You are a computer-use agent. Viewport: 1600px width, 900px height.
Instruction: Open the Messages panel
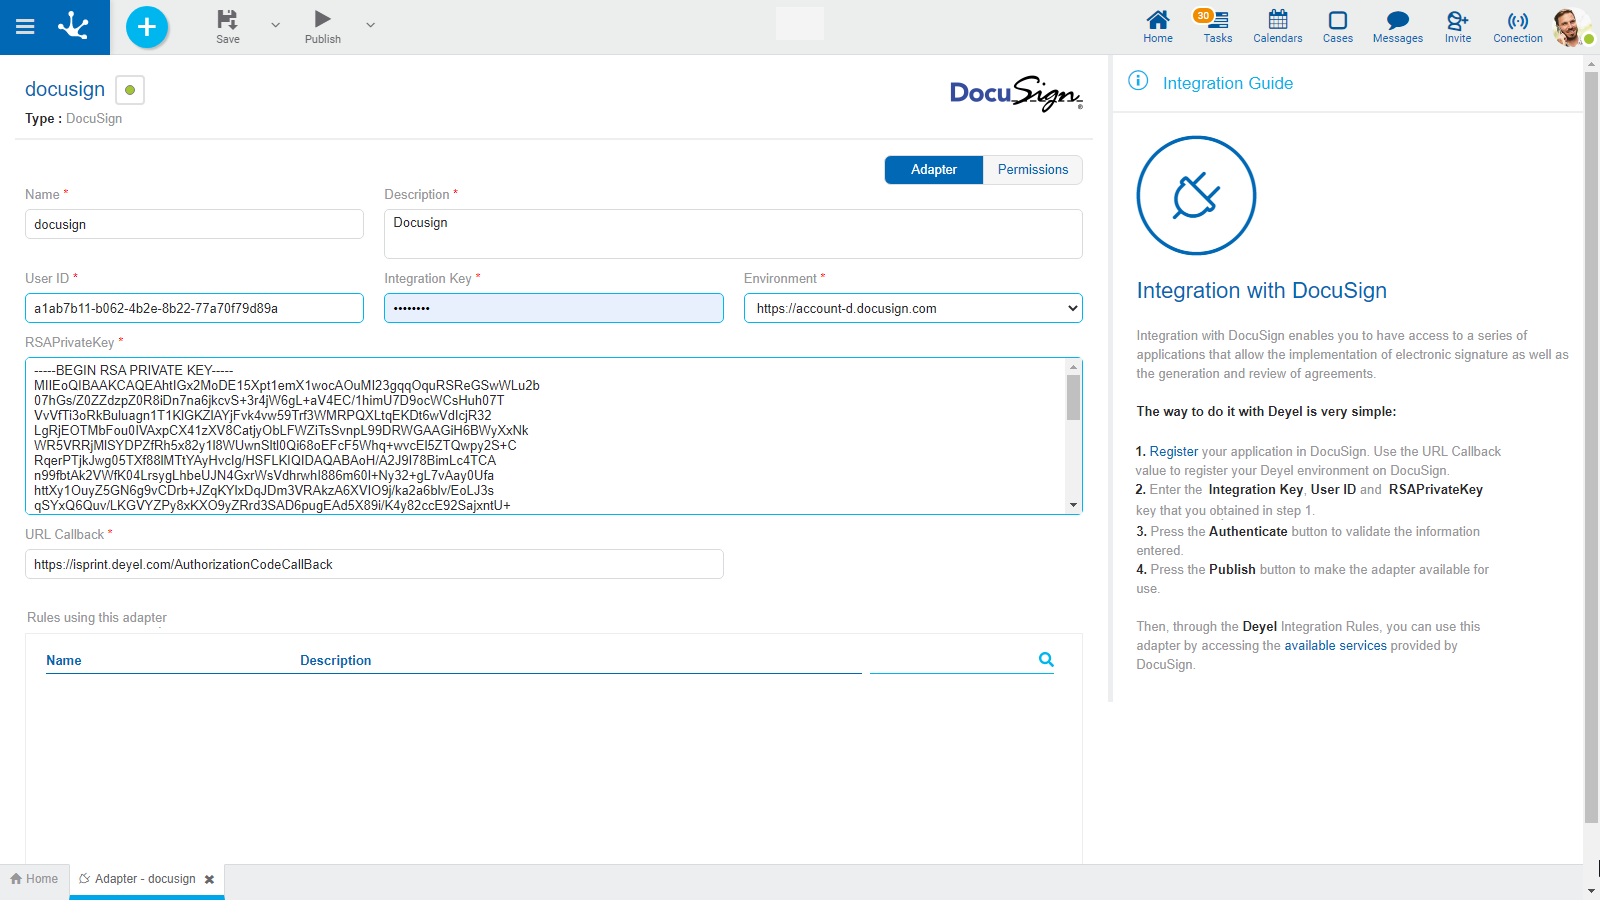(1396, 27)
